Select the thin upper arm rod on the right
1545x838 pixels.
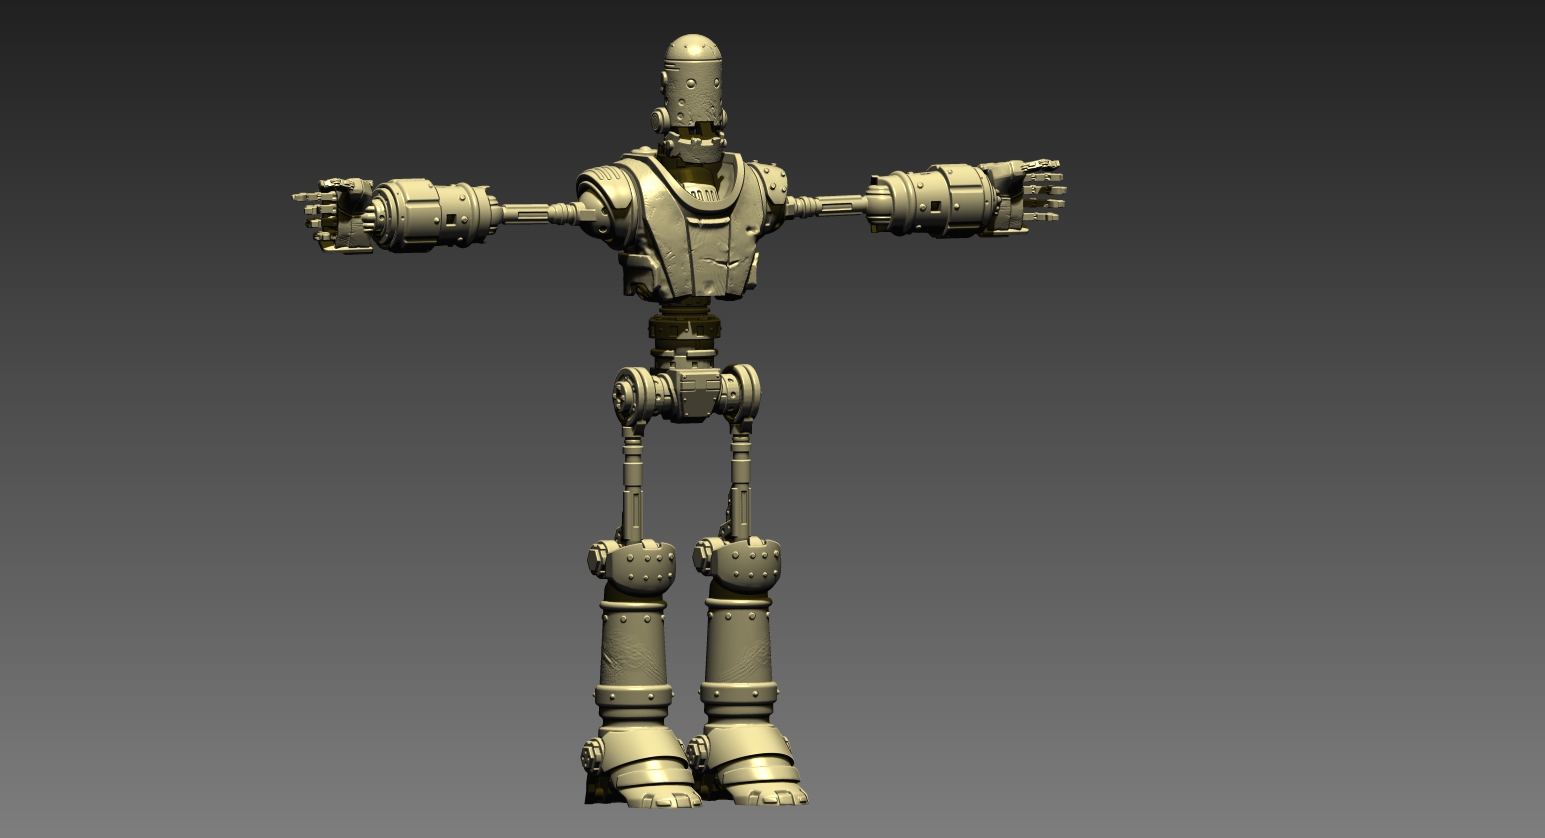pos(828,206)
